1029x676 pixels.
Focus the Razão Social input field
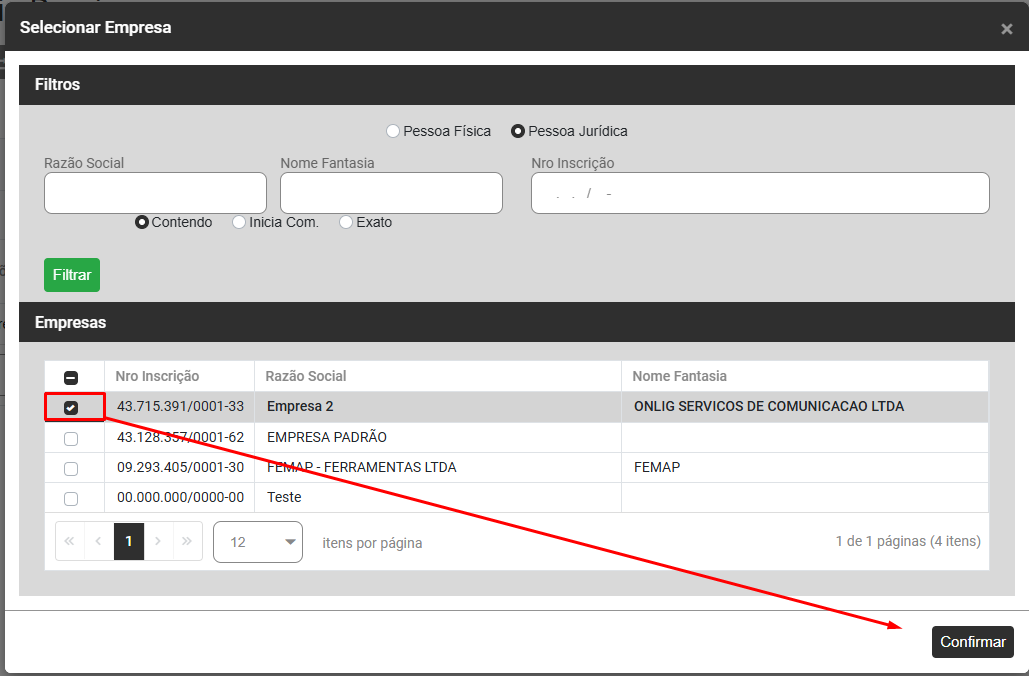tap(155, 193)
